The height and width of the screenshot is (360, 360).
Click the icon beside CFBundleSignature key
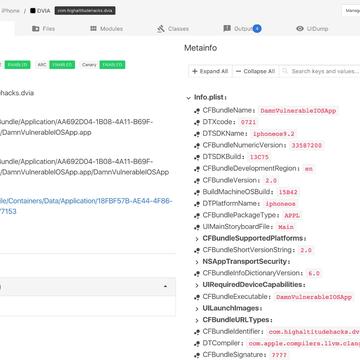(197, 355)
